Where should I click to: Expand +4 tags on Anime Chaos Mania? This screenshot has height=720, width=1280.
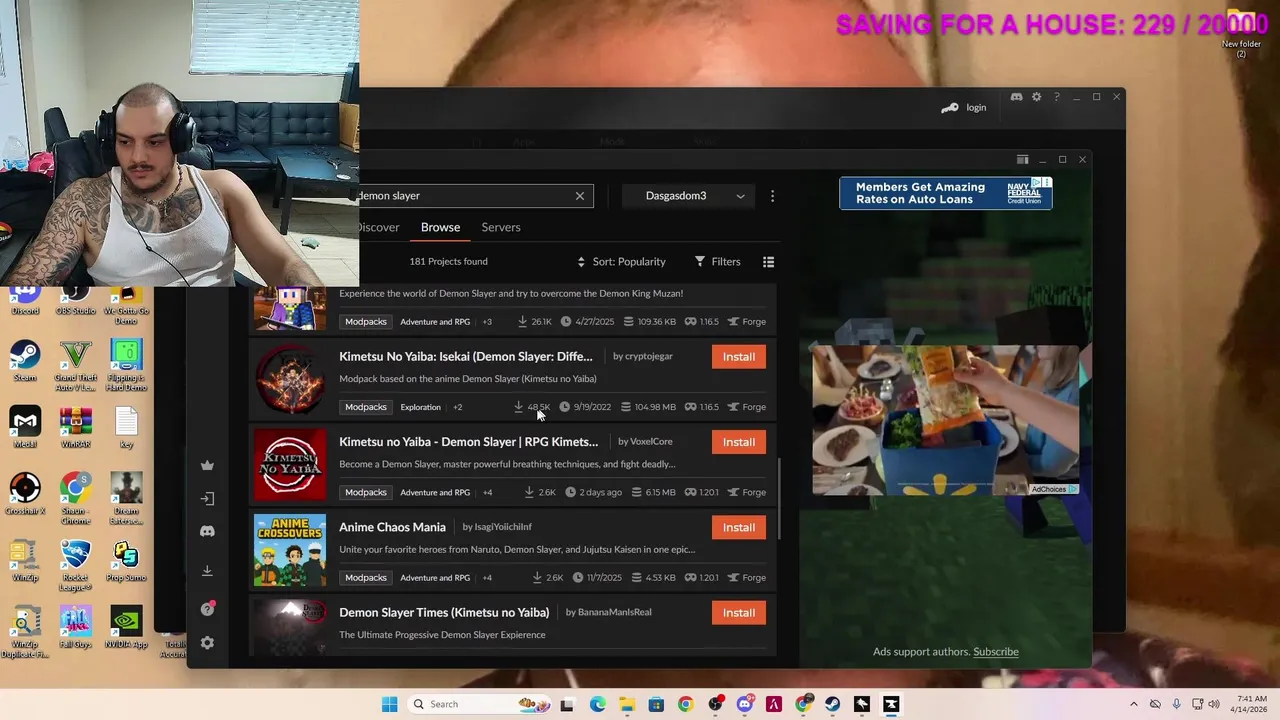487,577
